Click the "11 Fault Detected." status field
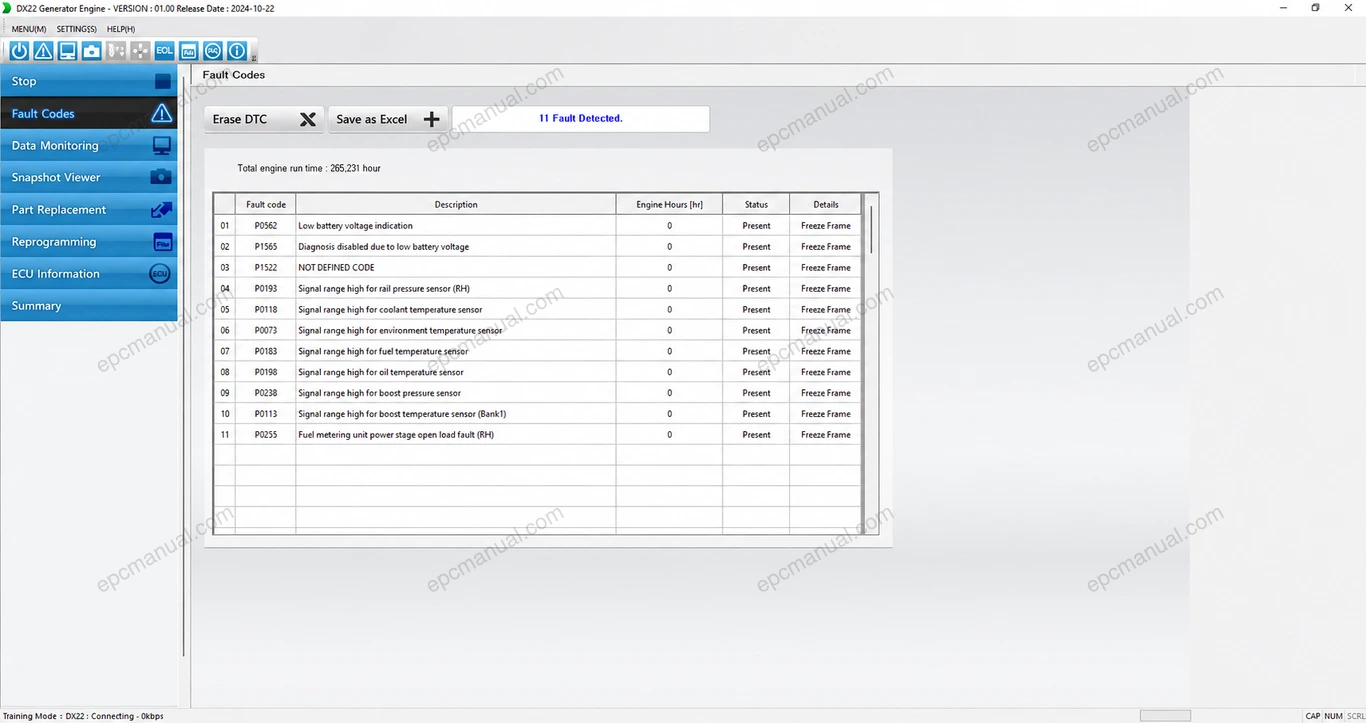This screenshot has height=723, width=1366. point(581,119)
